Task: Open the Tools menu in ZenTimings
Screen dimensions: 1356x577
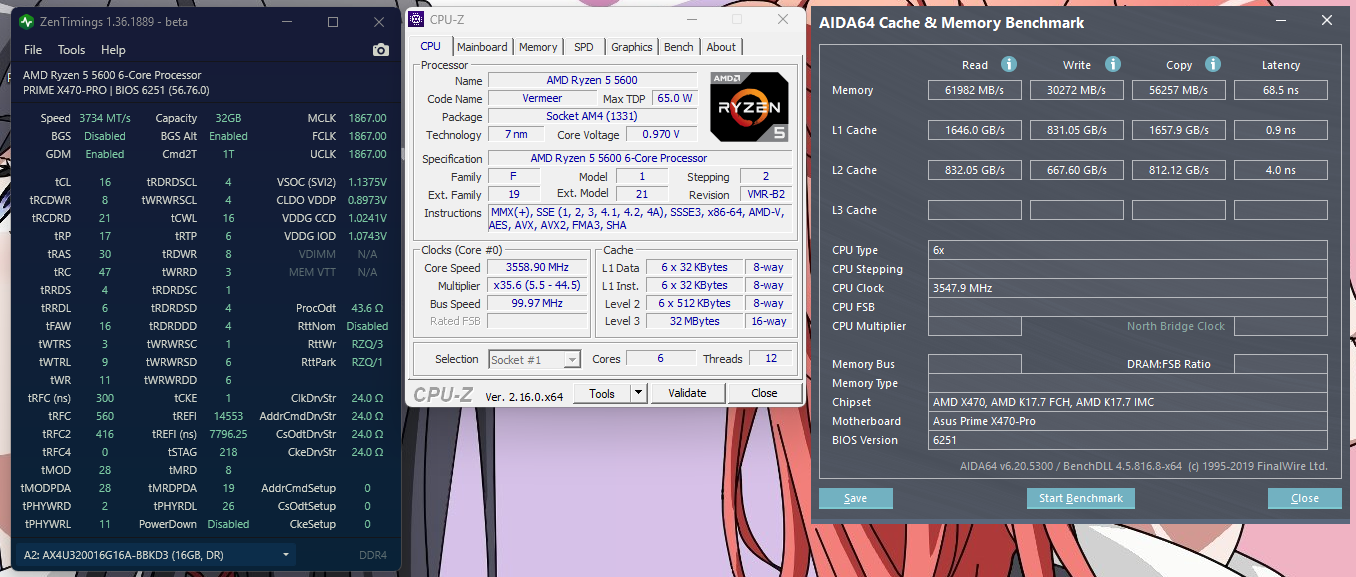Action: pyautogui.click(x=71, y=50)
